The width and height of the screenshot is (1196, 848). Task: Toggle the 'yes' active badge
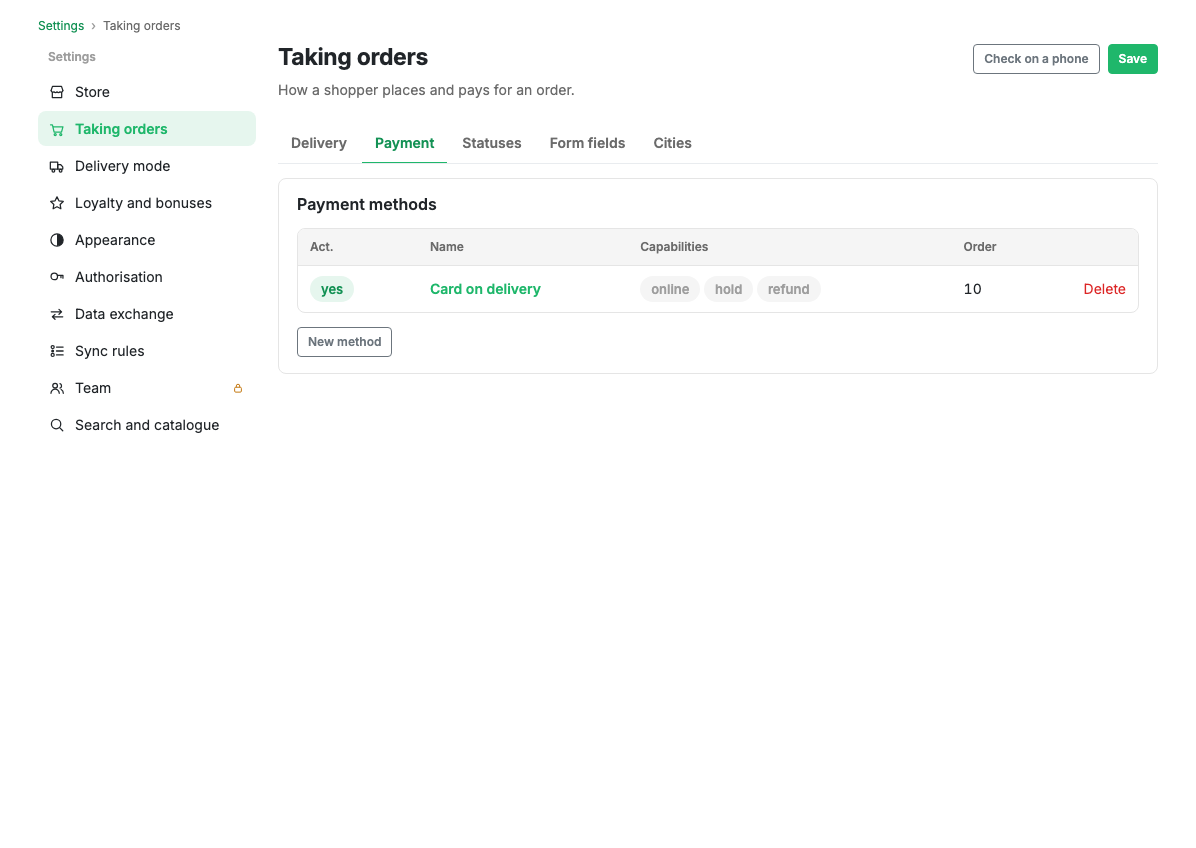click(x=332, y=289)
